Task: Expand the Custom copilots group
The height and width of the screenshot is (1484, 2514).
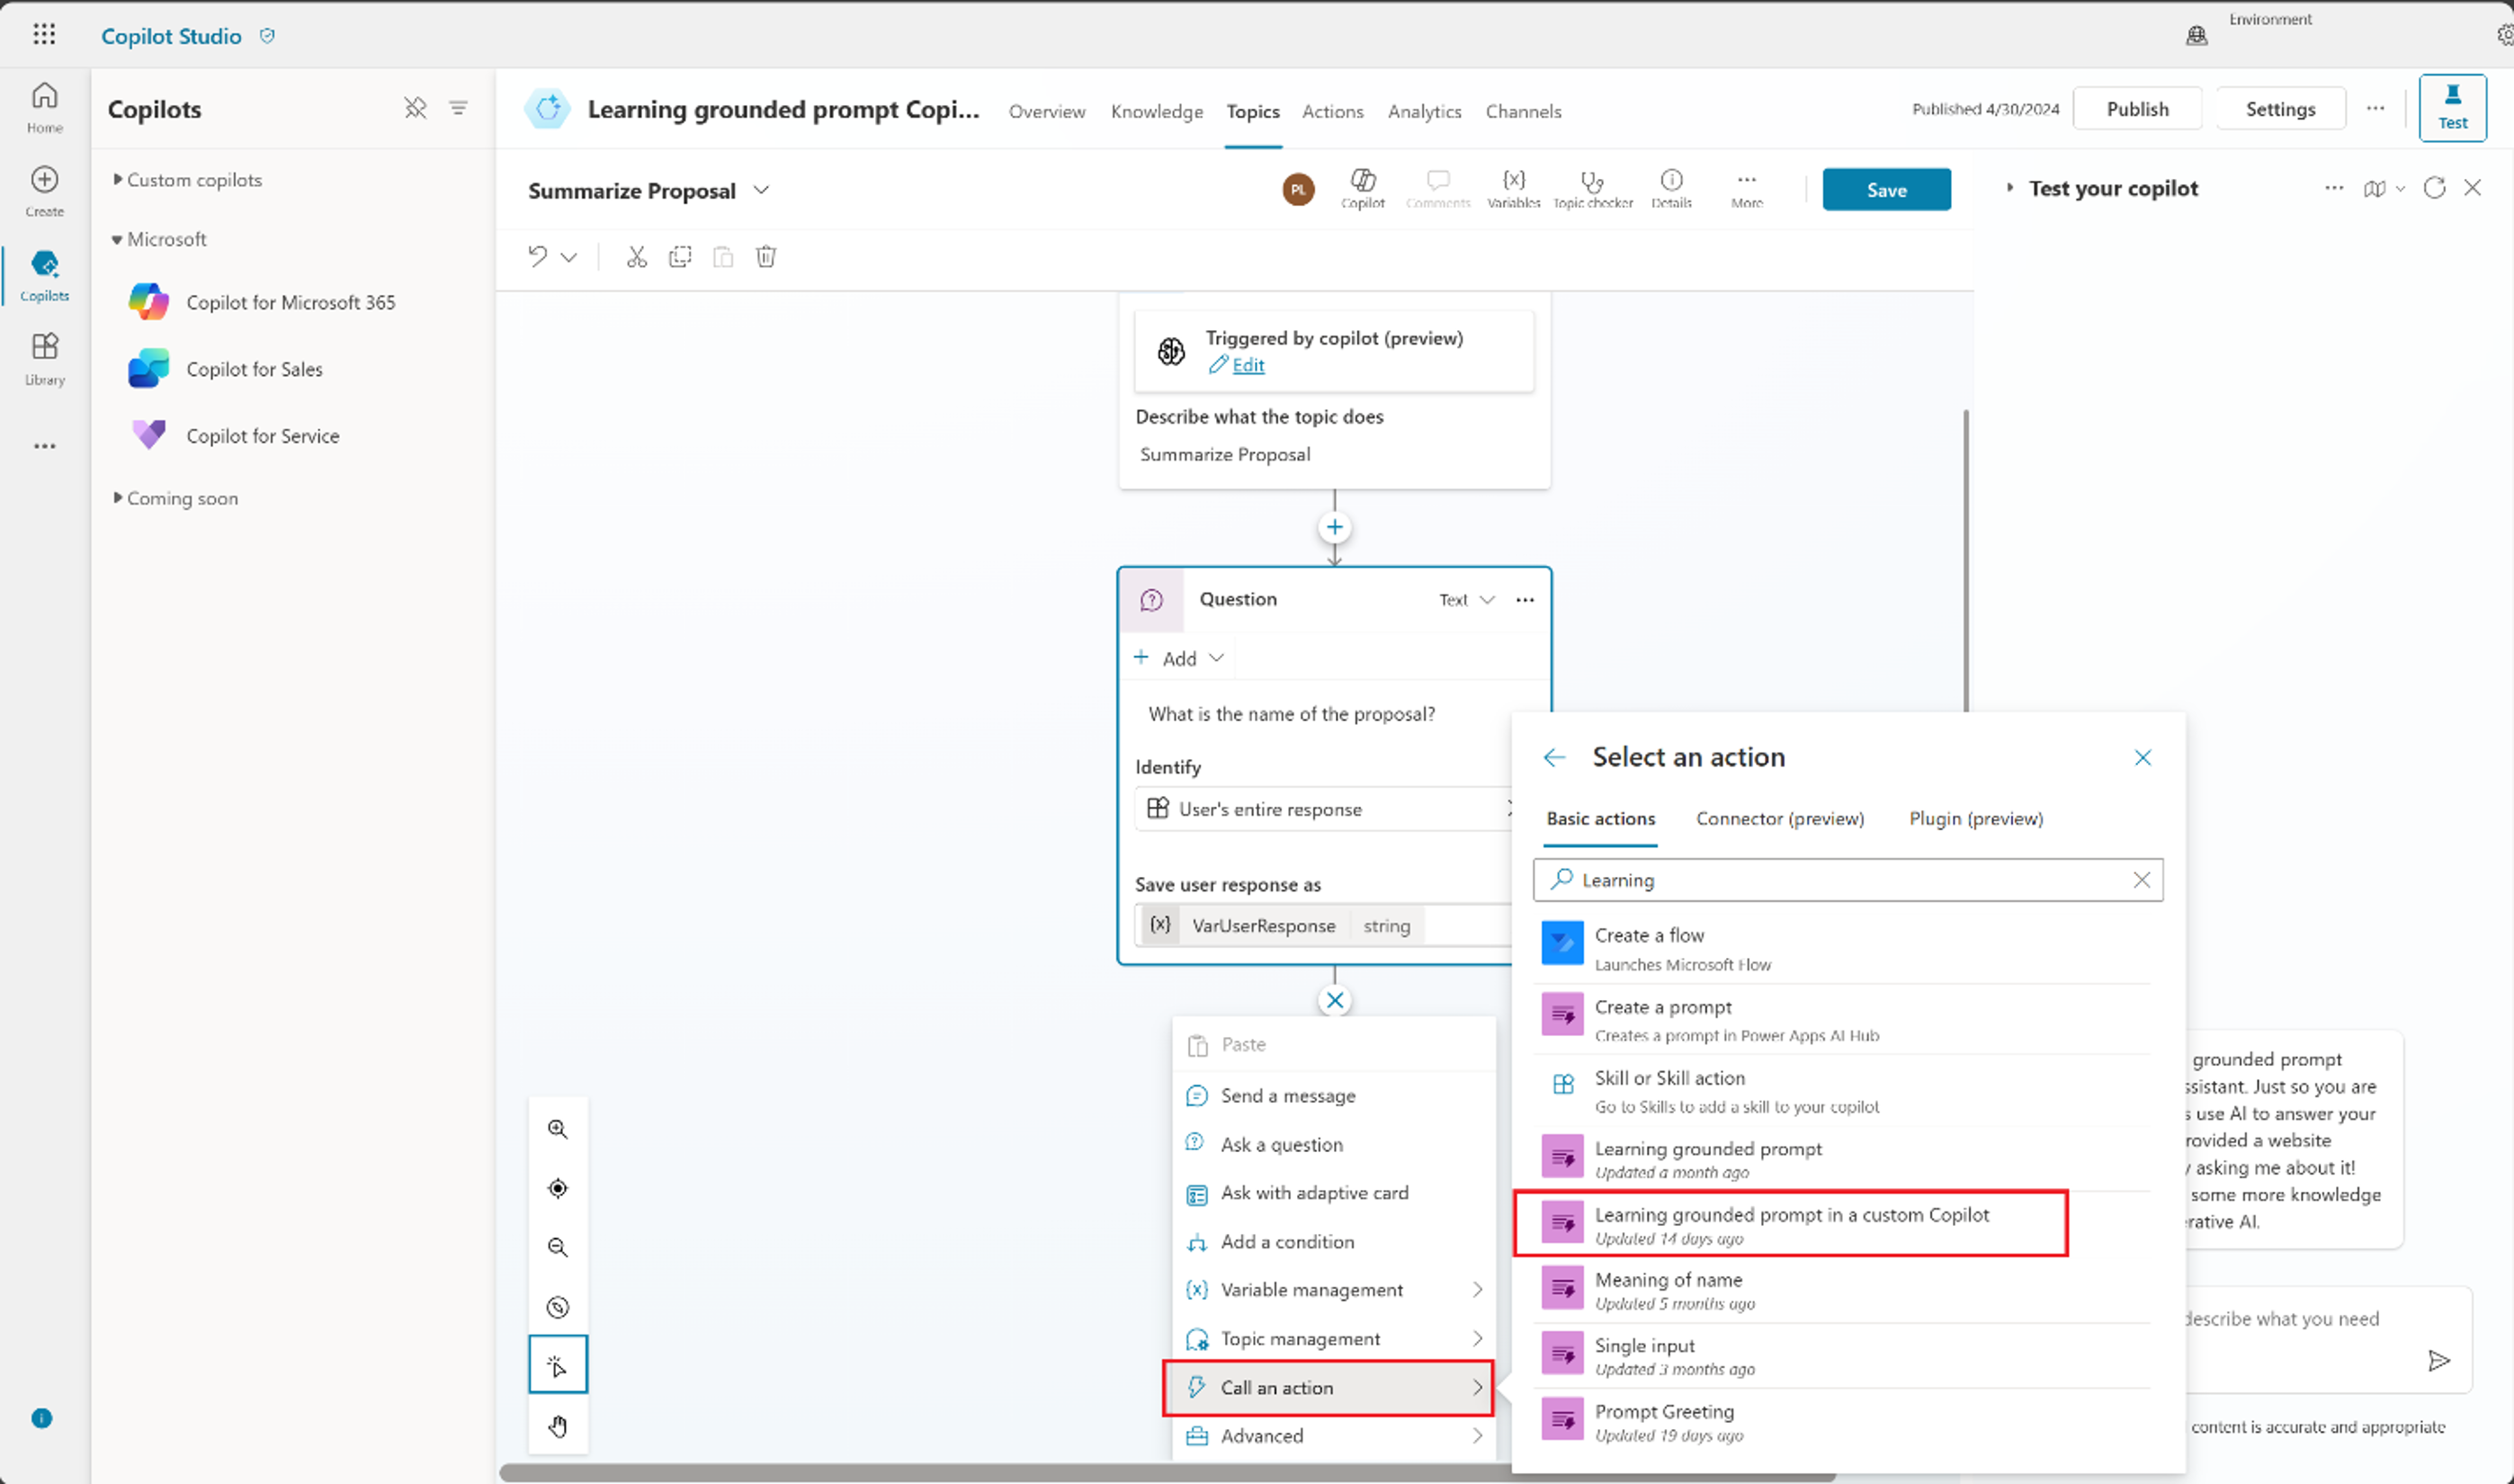Action: pyautogui.click(x=117, y=180)
